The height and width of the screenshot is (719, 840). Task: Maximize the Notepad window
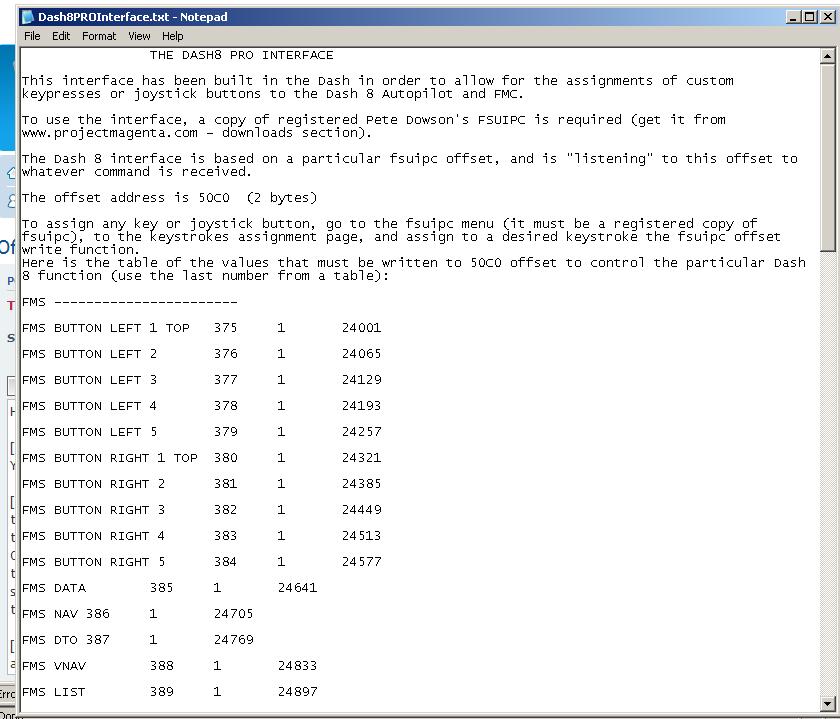(x=810, y=17)
